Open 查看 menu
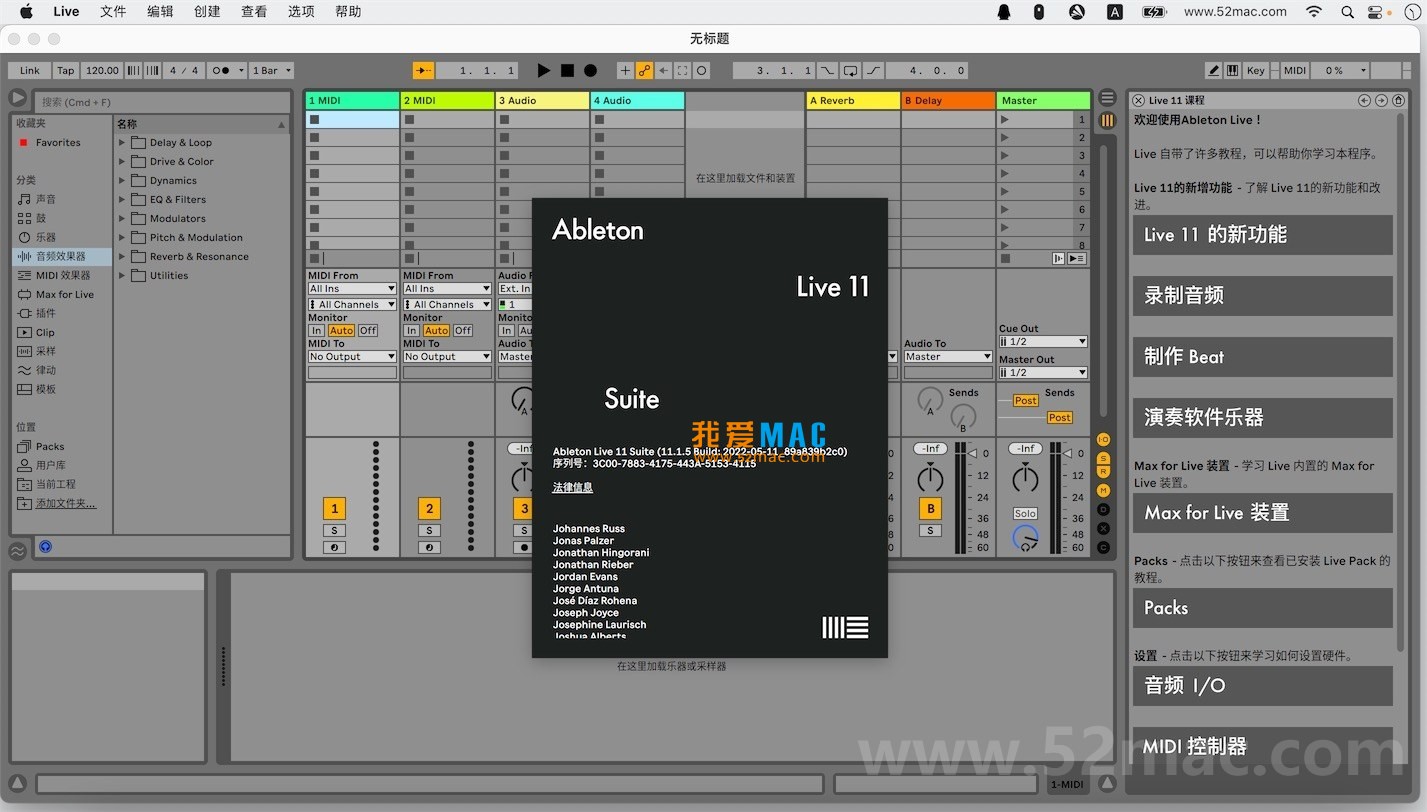The height and width of the screenshot is (812, 1427). 254,12
